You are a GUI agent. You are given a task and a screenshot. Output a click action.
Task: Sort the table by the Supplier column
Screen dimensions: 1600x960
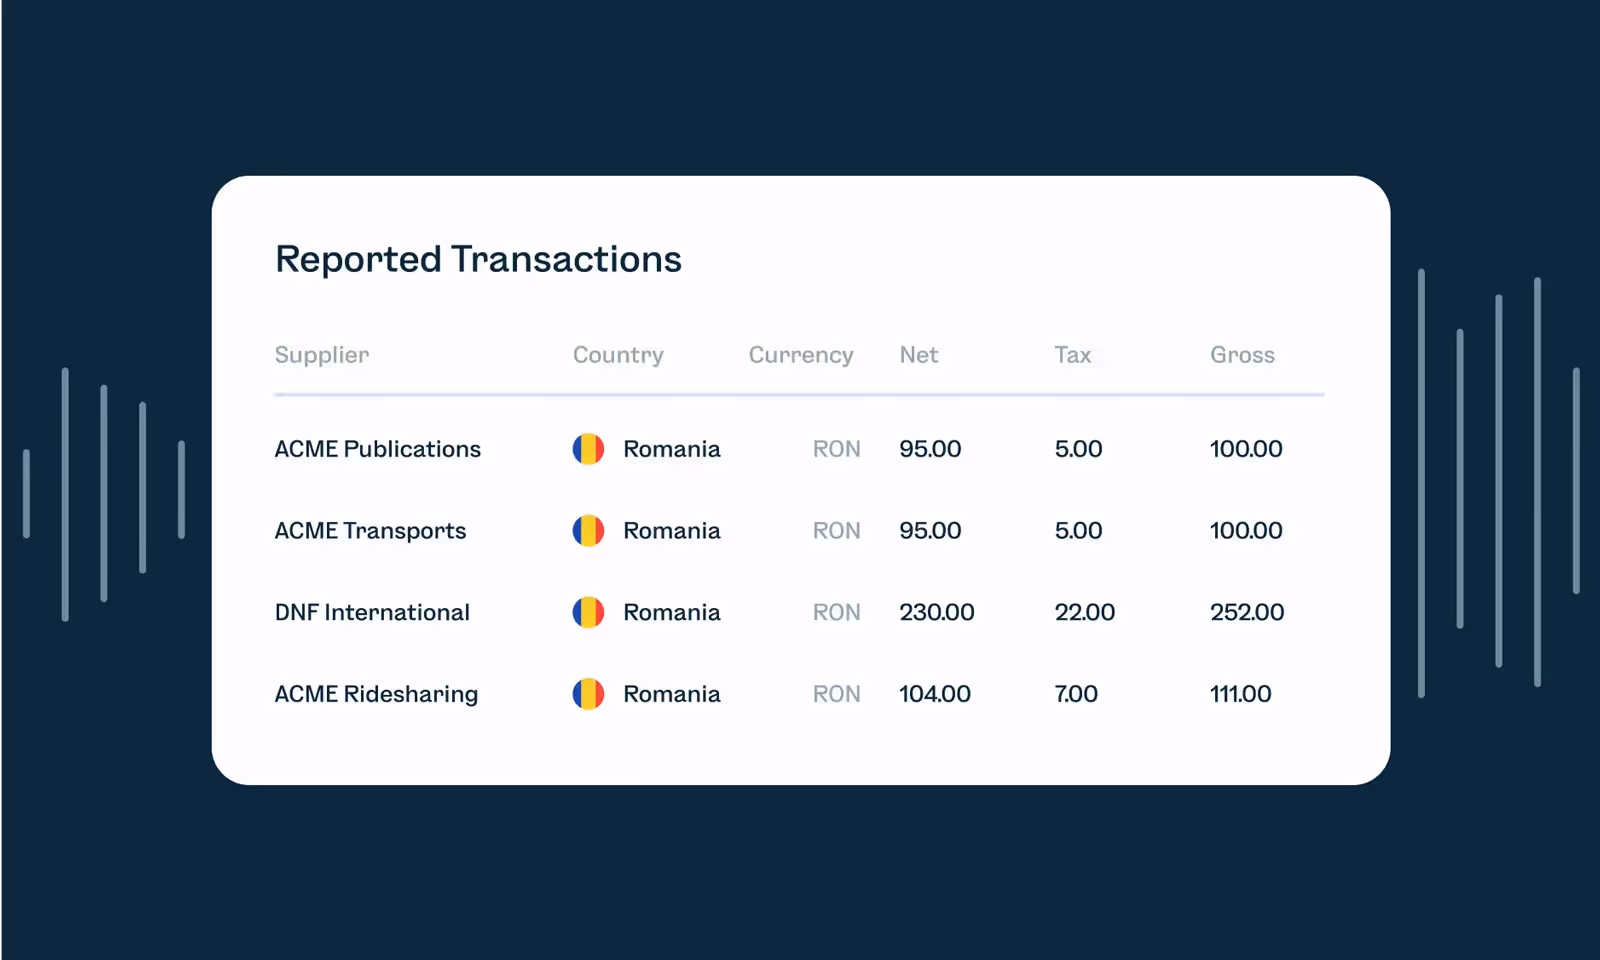tap(321, 355)
